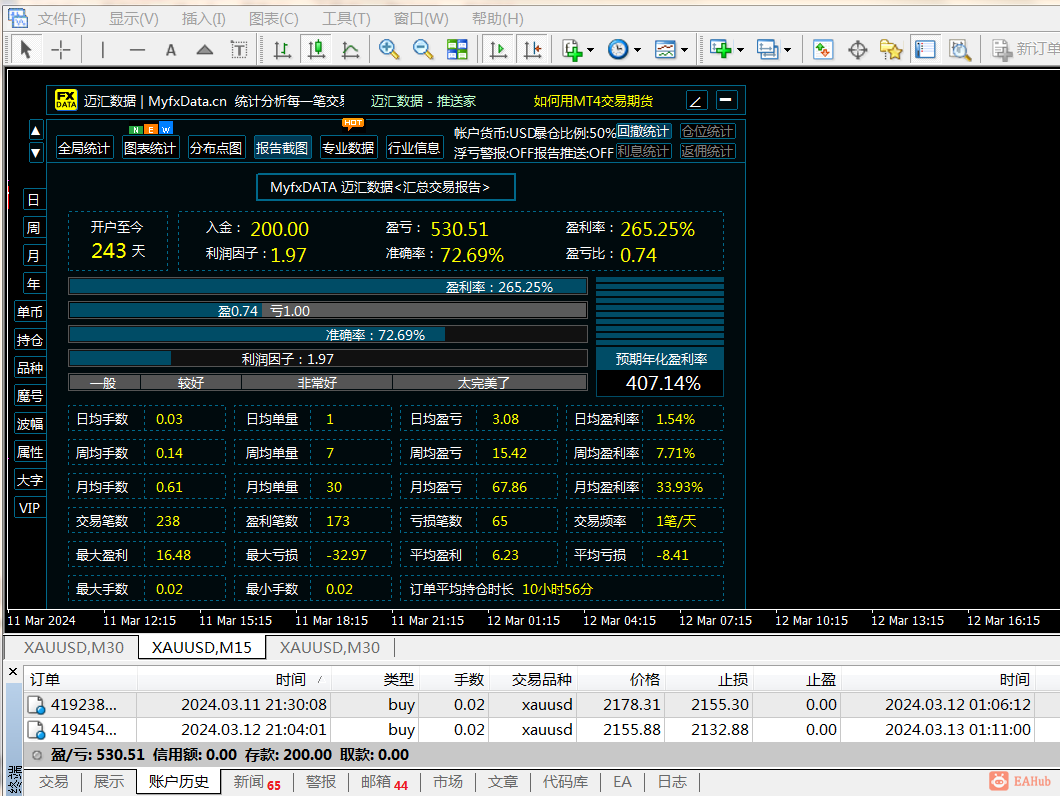
Task: Expand the templates dropdown arrow
Action: pyautogui.click(x=684, y=50)
